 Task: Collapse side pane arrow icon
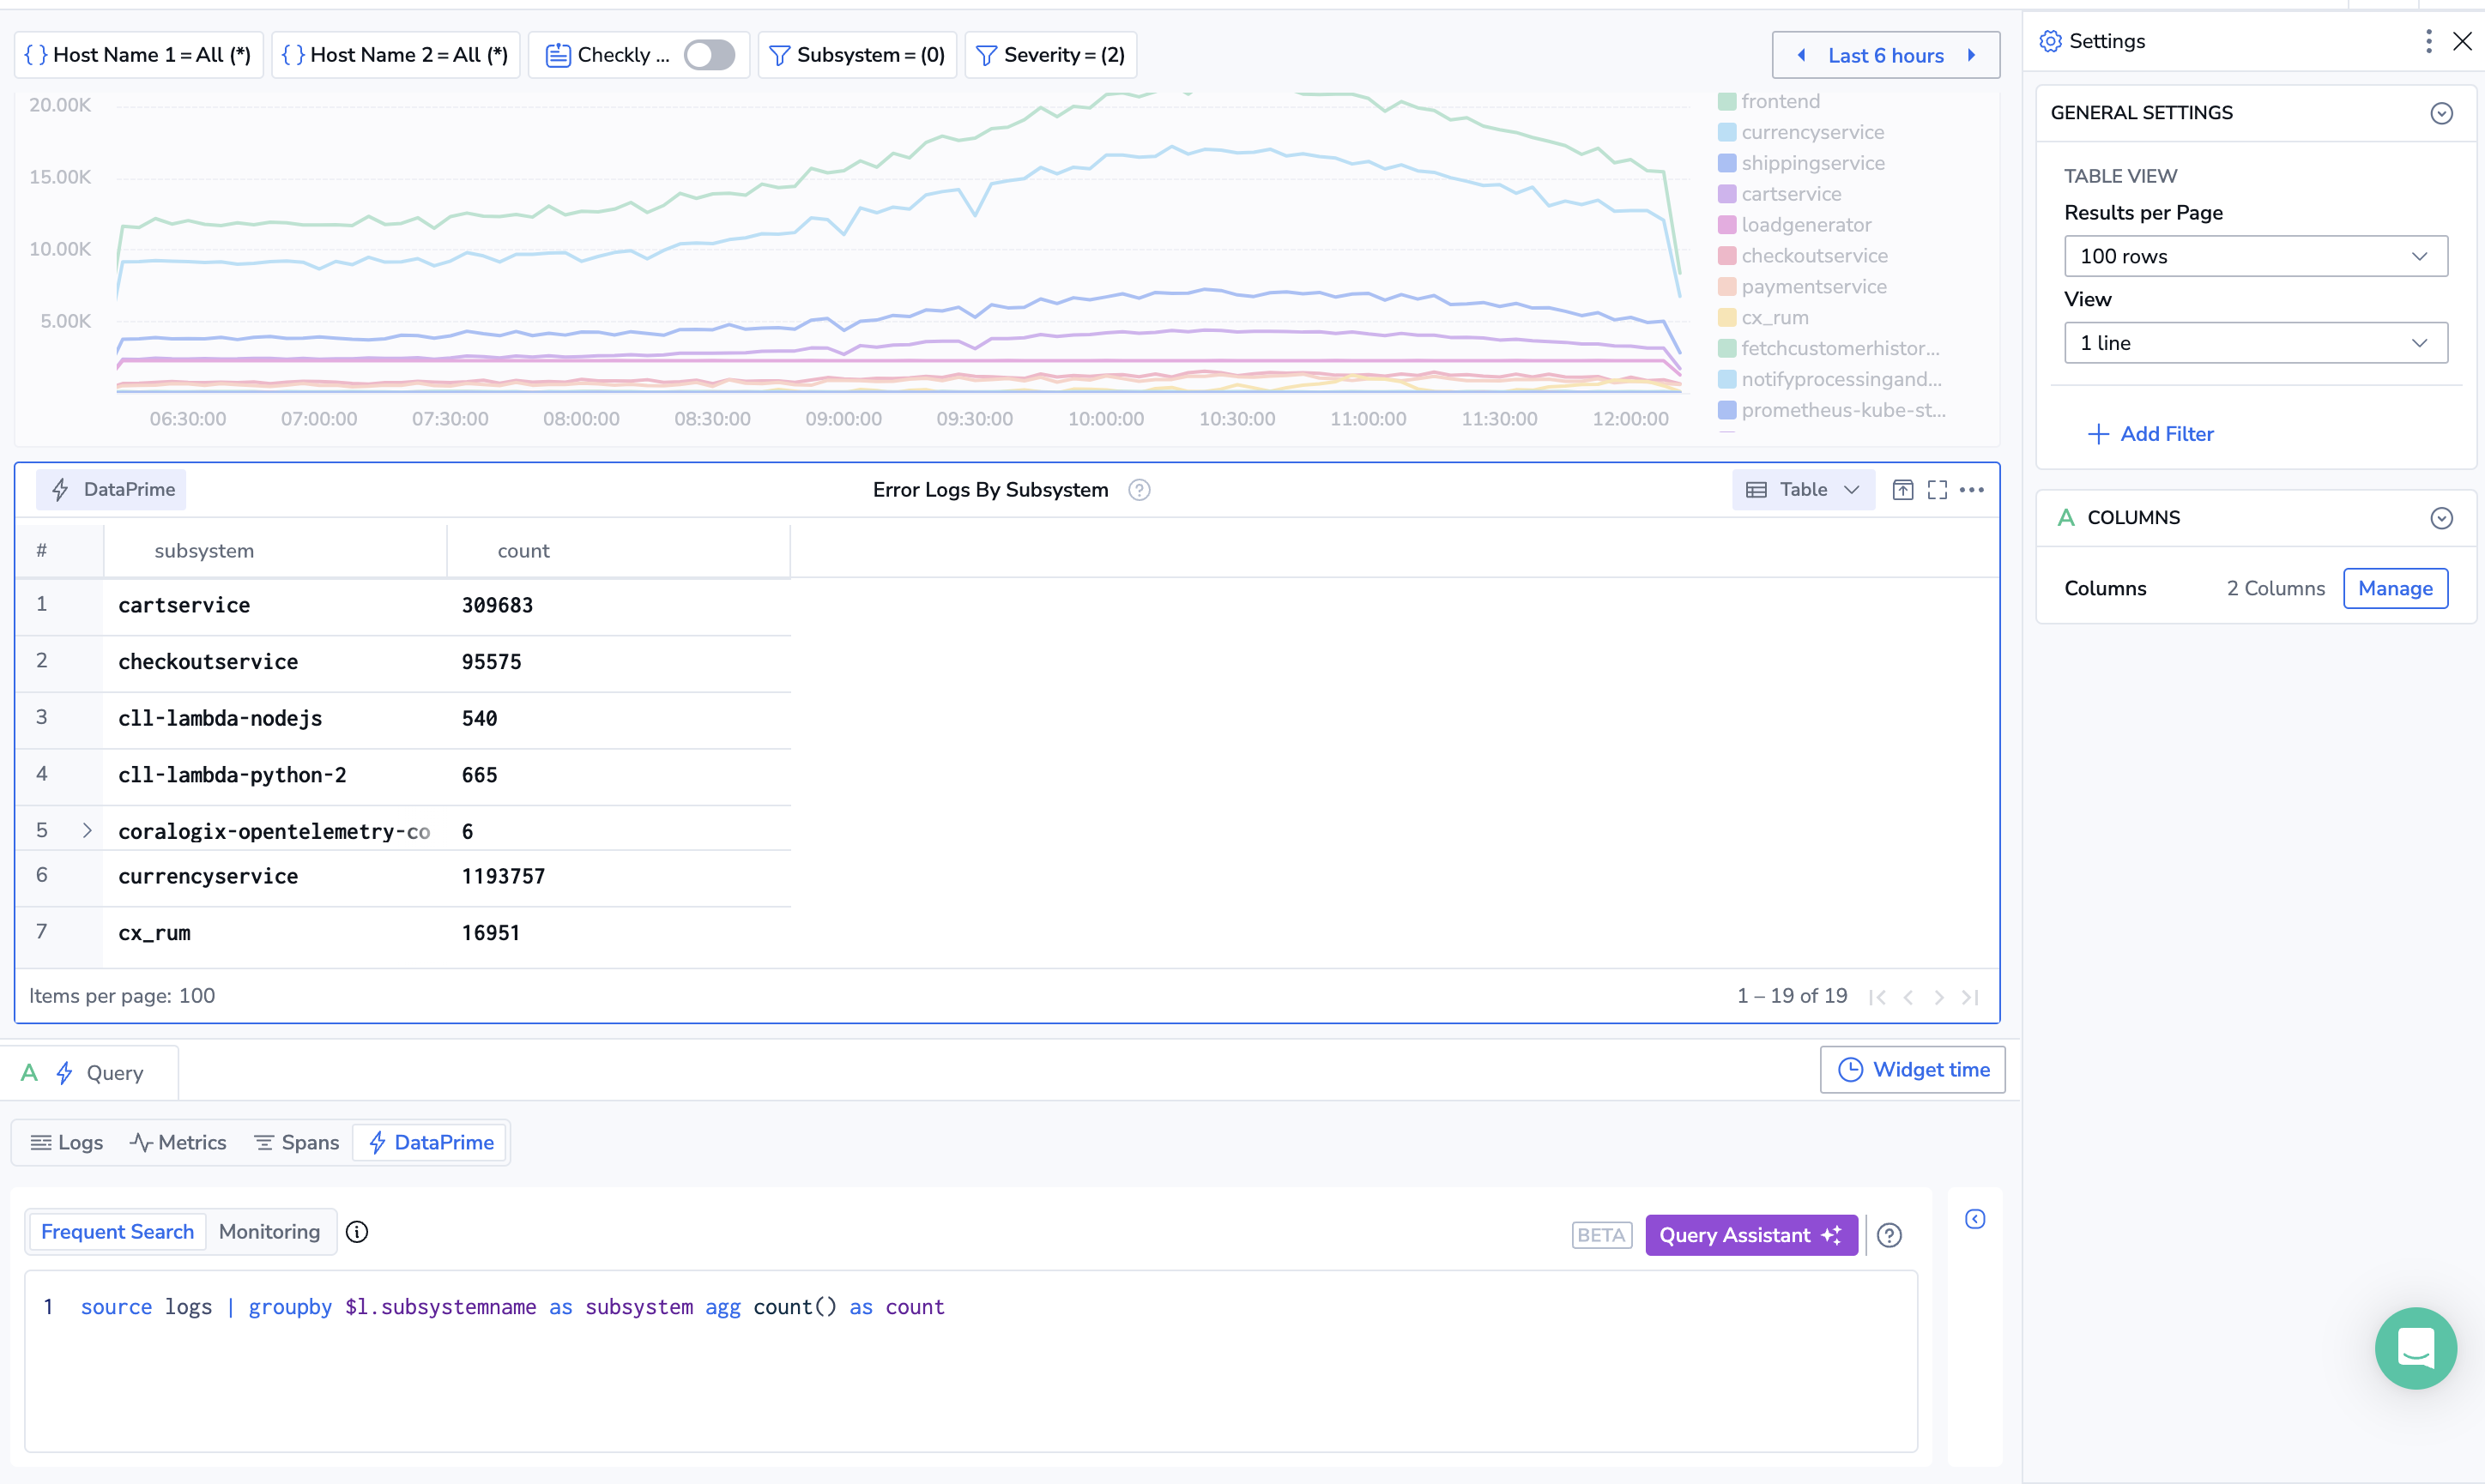(x=1975, y=1219)
